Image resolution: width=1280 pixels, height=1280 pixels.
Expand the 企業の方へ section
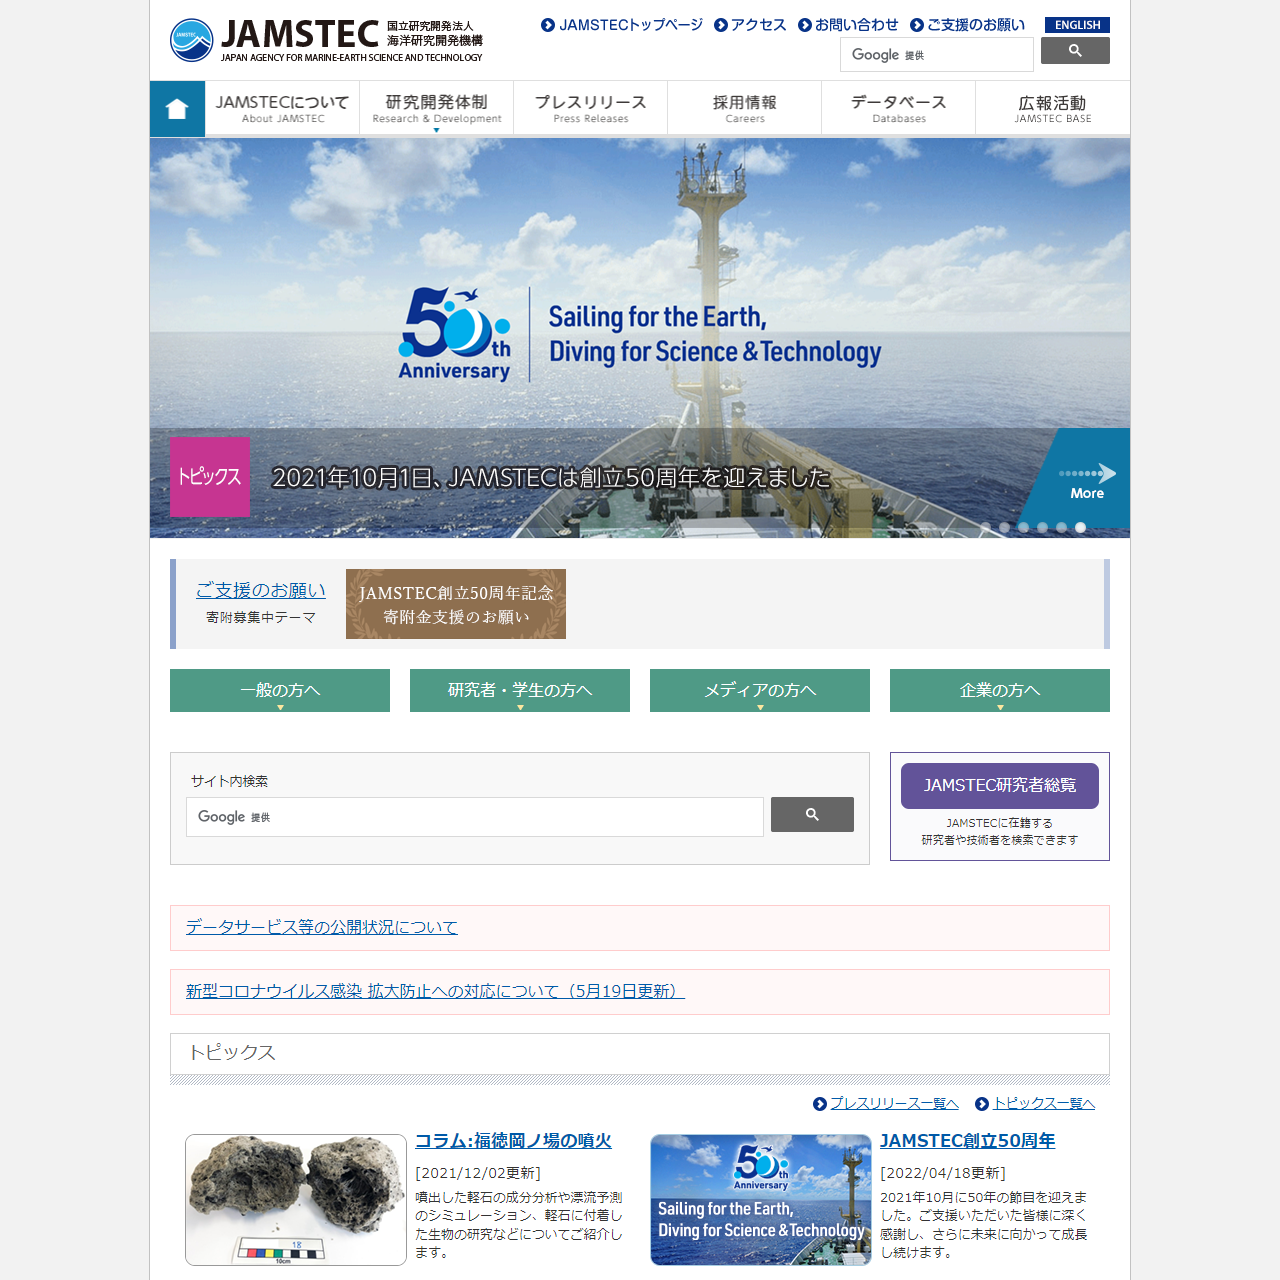click(x=1000, y=690)
